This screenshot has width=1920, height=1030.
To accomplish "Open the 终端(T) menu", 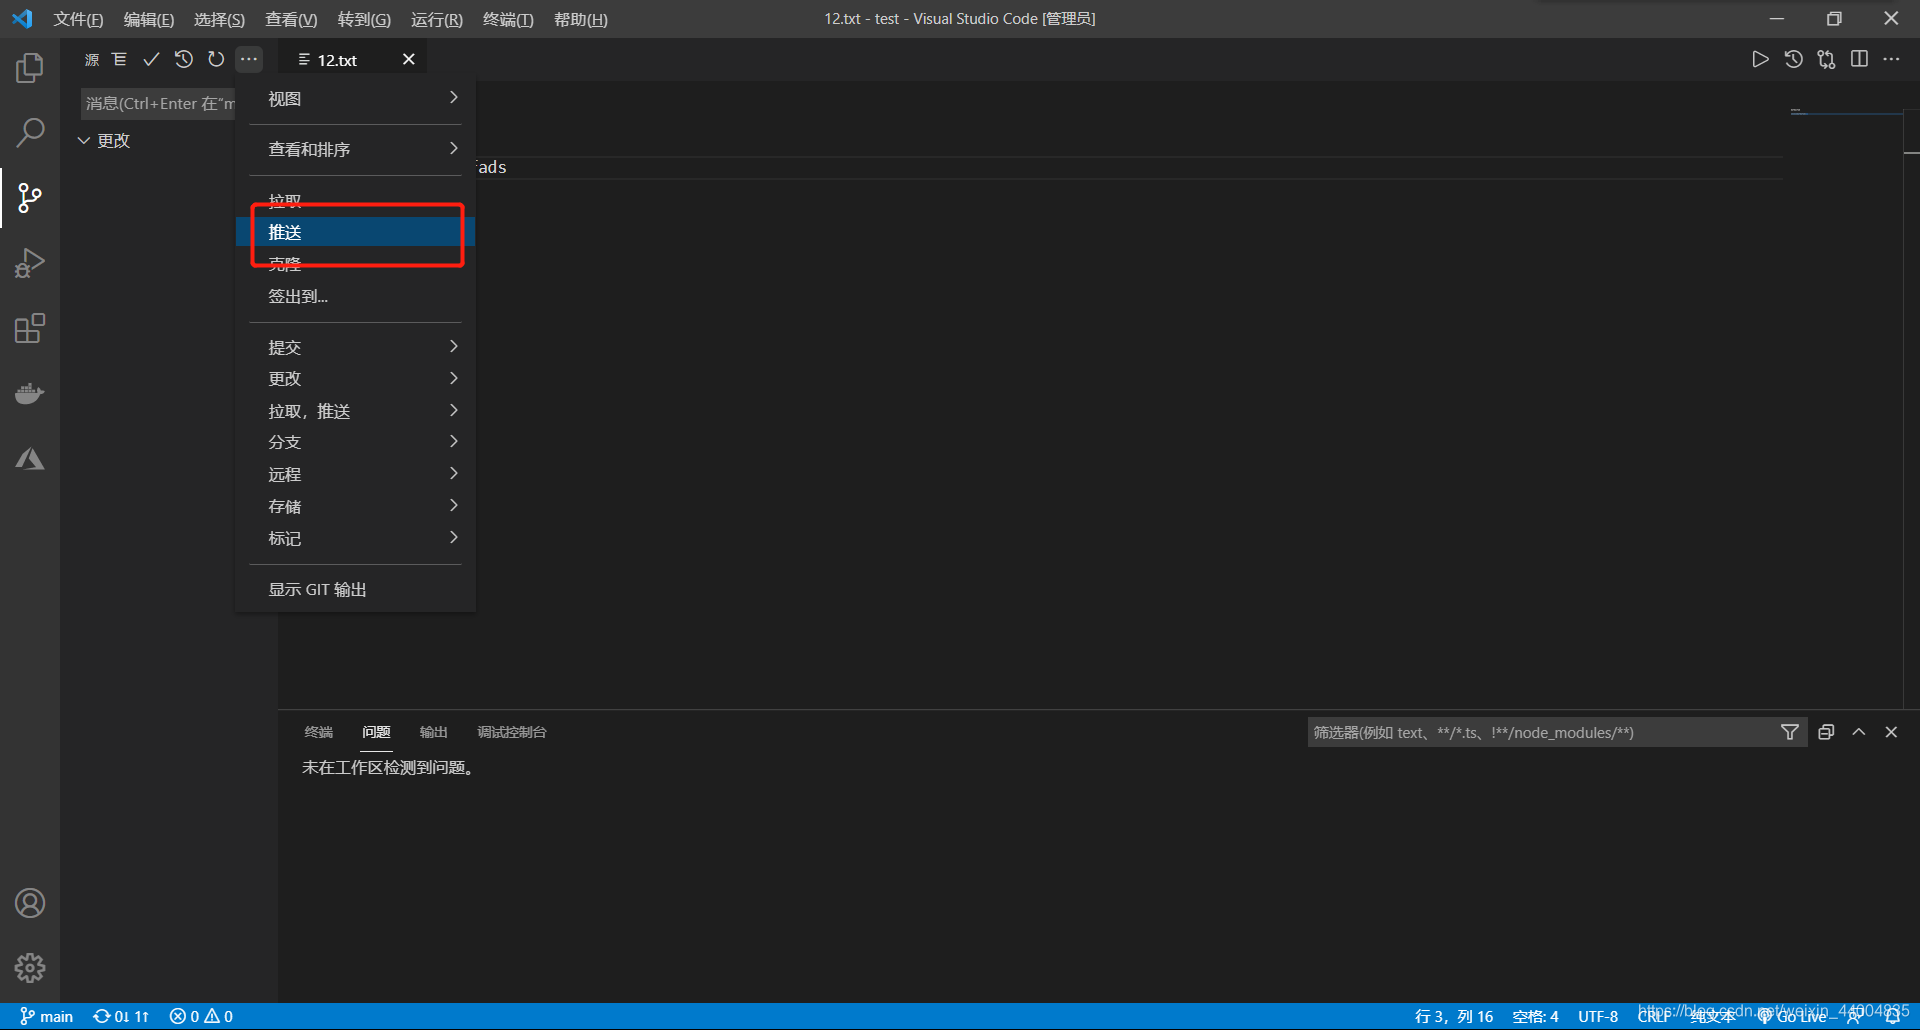I will click(x=508, y=19).
